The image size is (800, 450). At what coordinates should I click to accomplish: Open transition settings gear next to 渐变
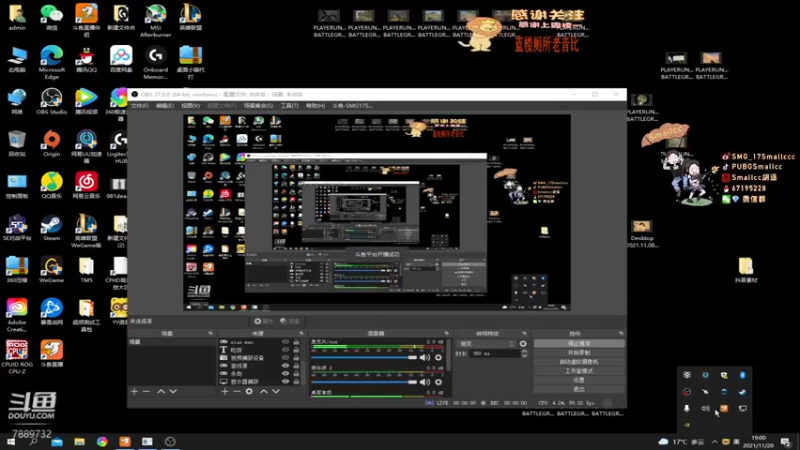(x=523, y=344)
